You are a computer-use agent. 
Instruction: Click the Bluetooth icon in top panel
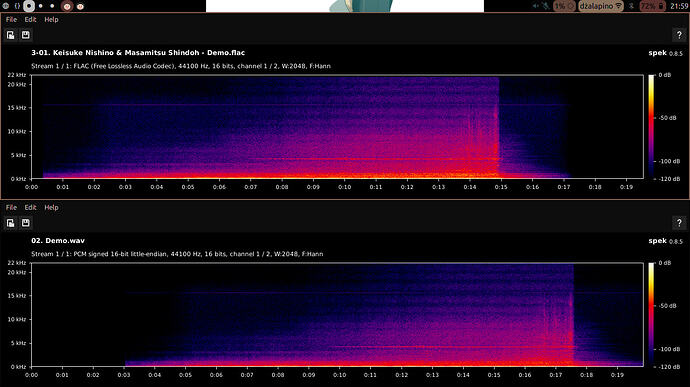tap(631, 6)
